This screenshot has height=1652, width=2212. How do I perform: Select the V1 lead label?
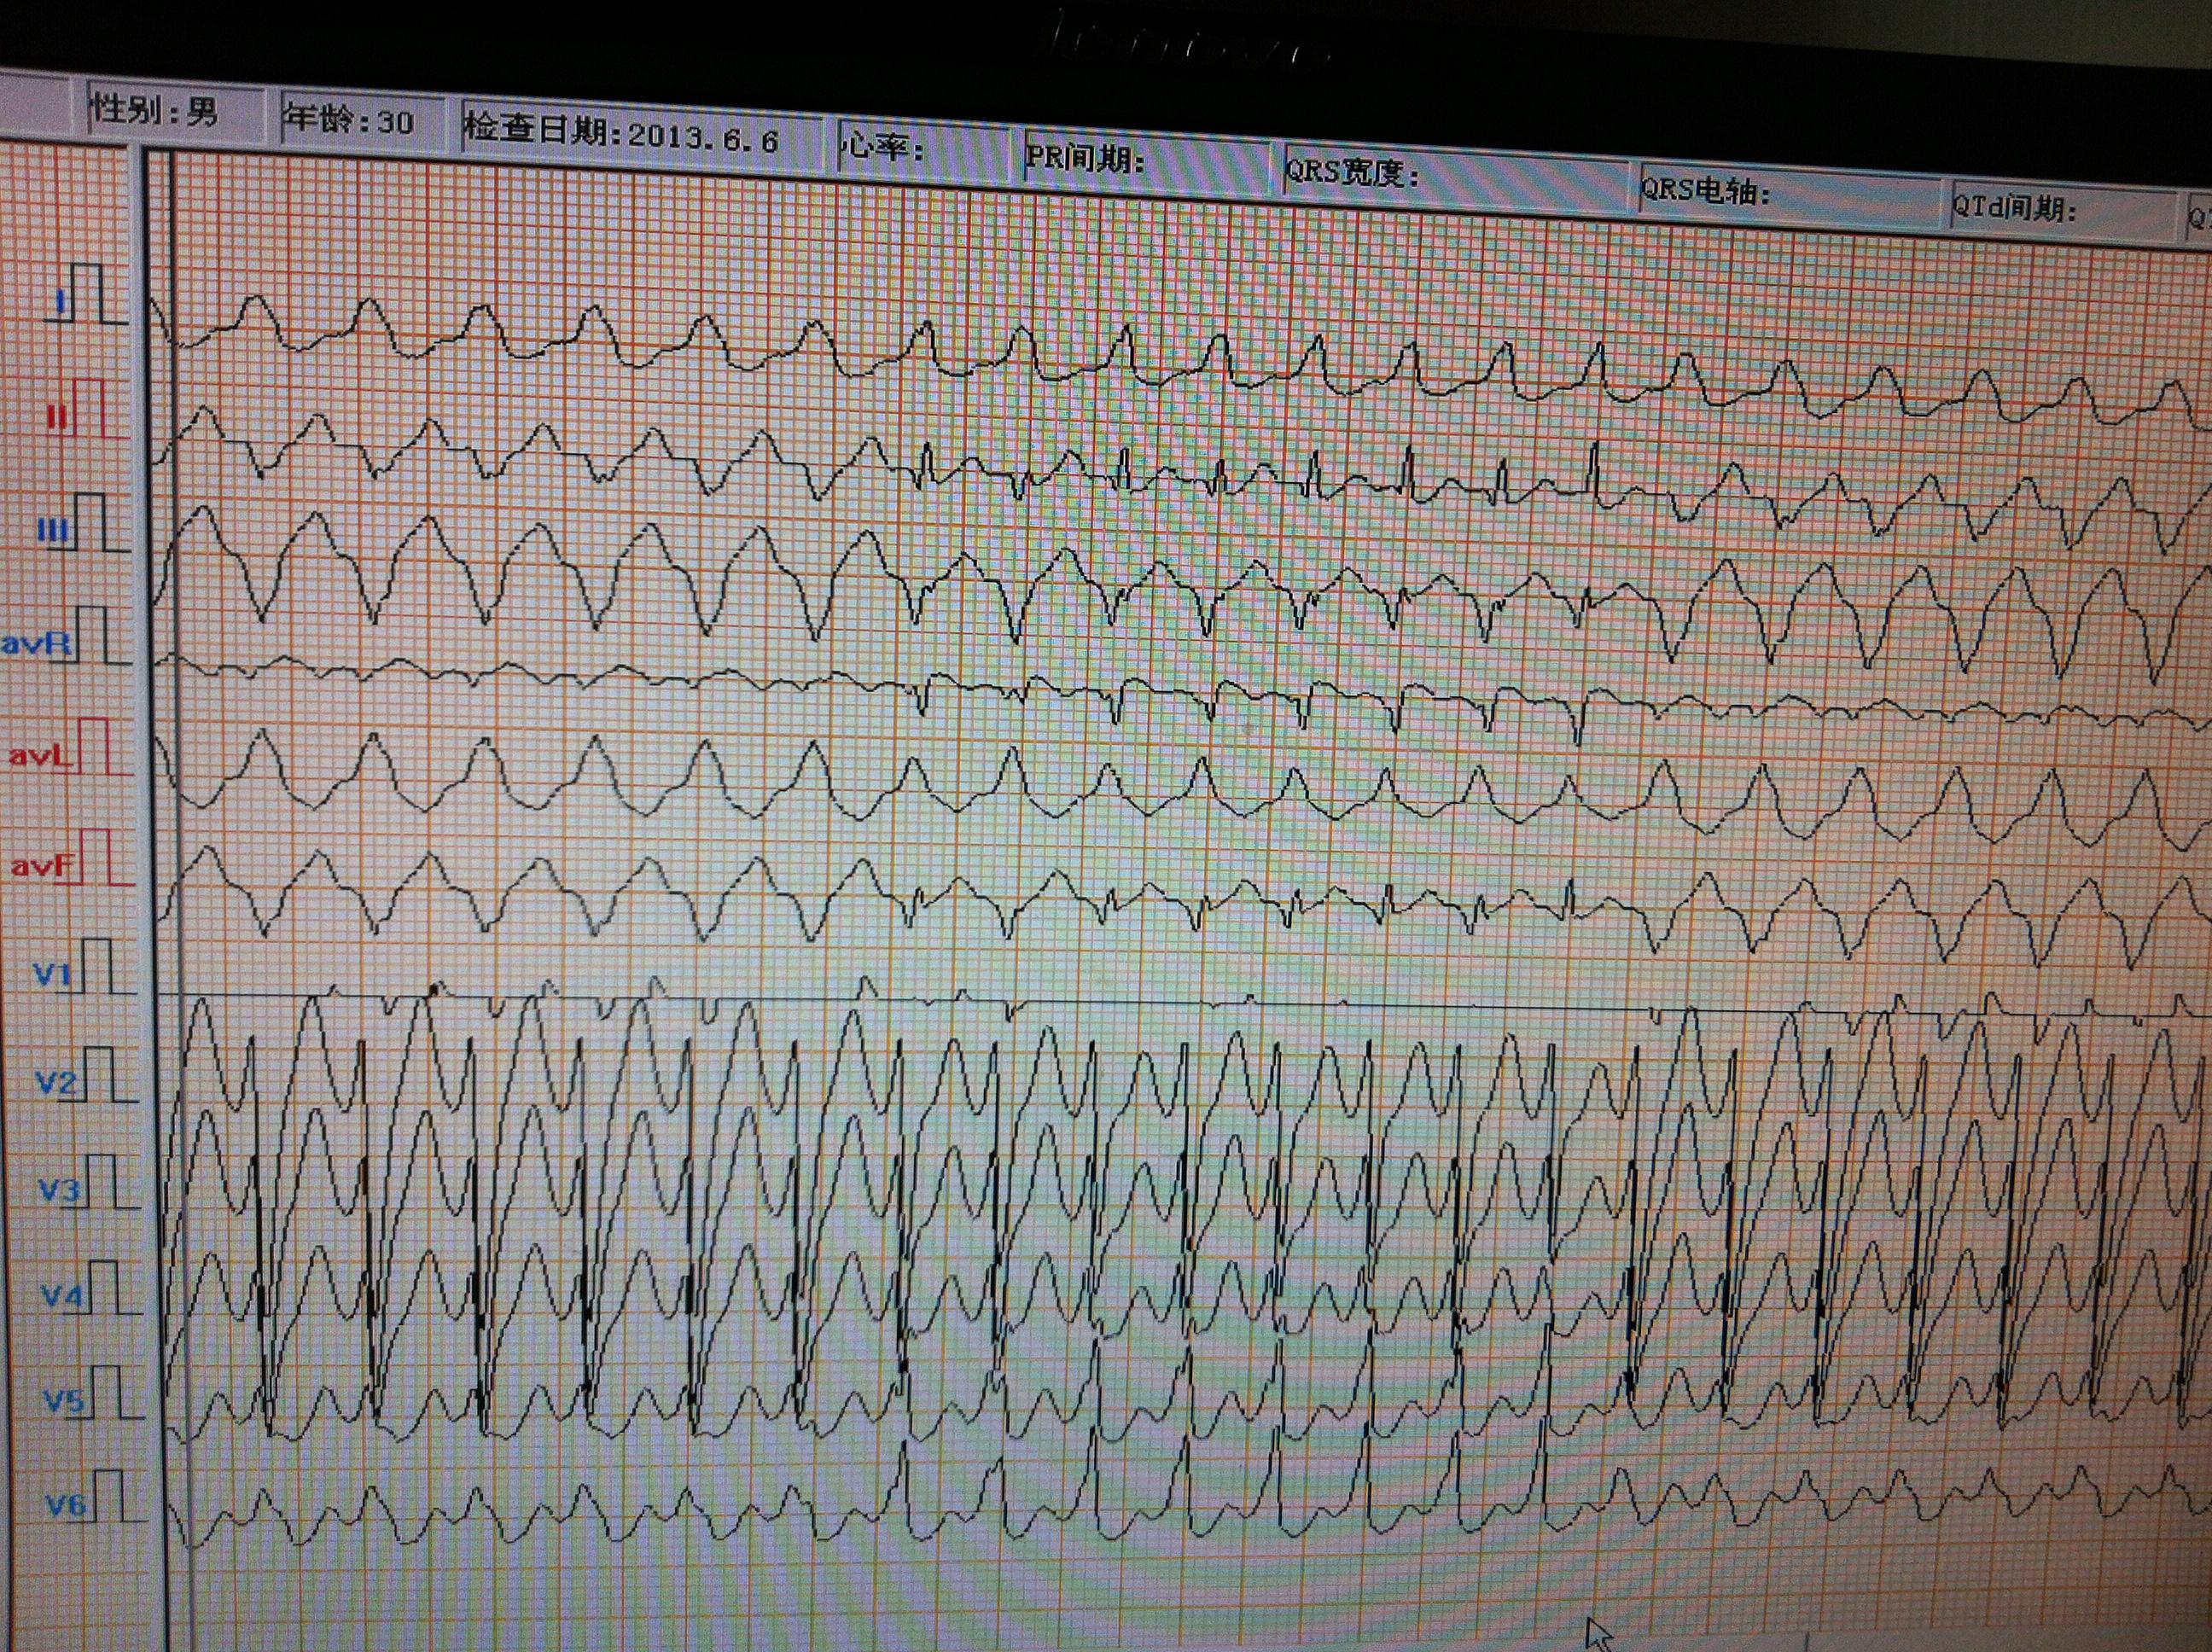53,973
